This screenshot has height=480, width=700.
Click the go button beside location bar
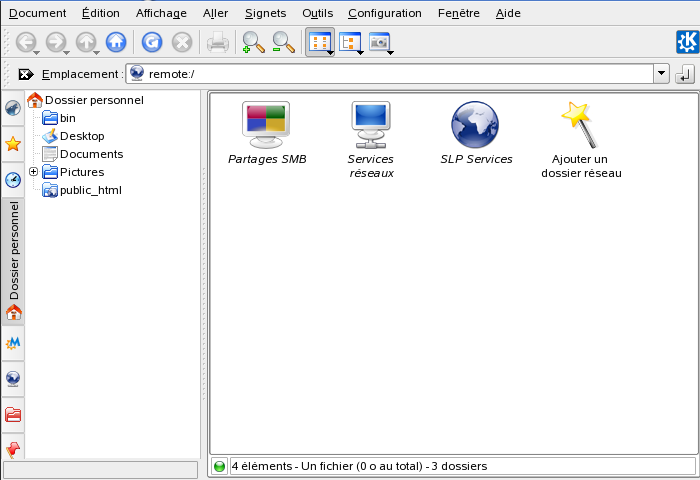coord(685,74)
